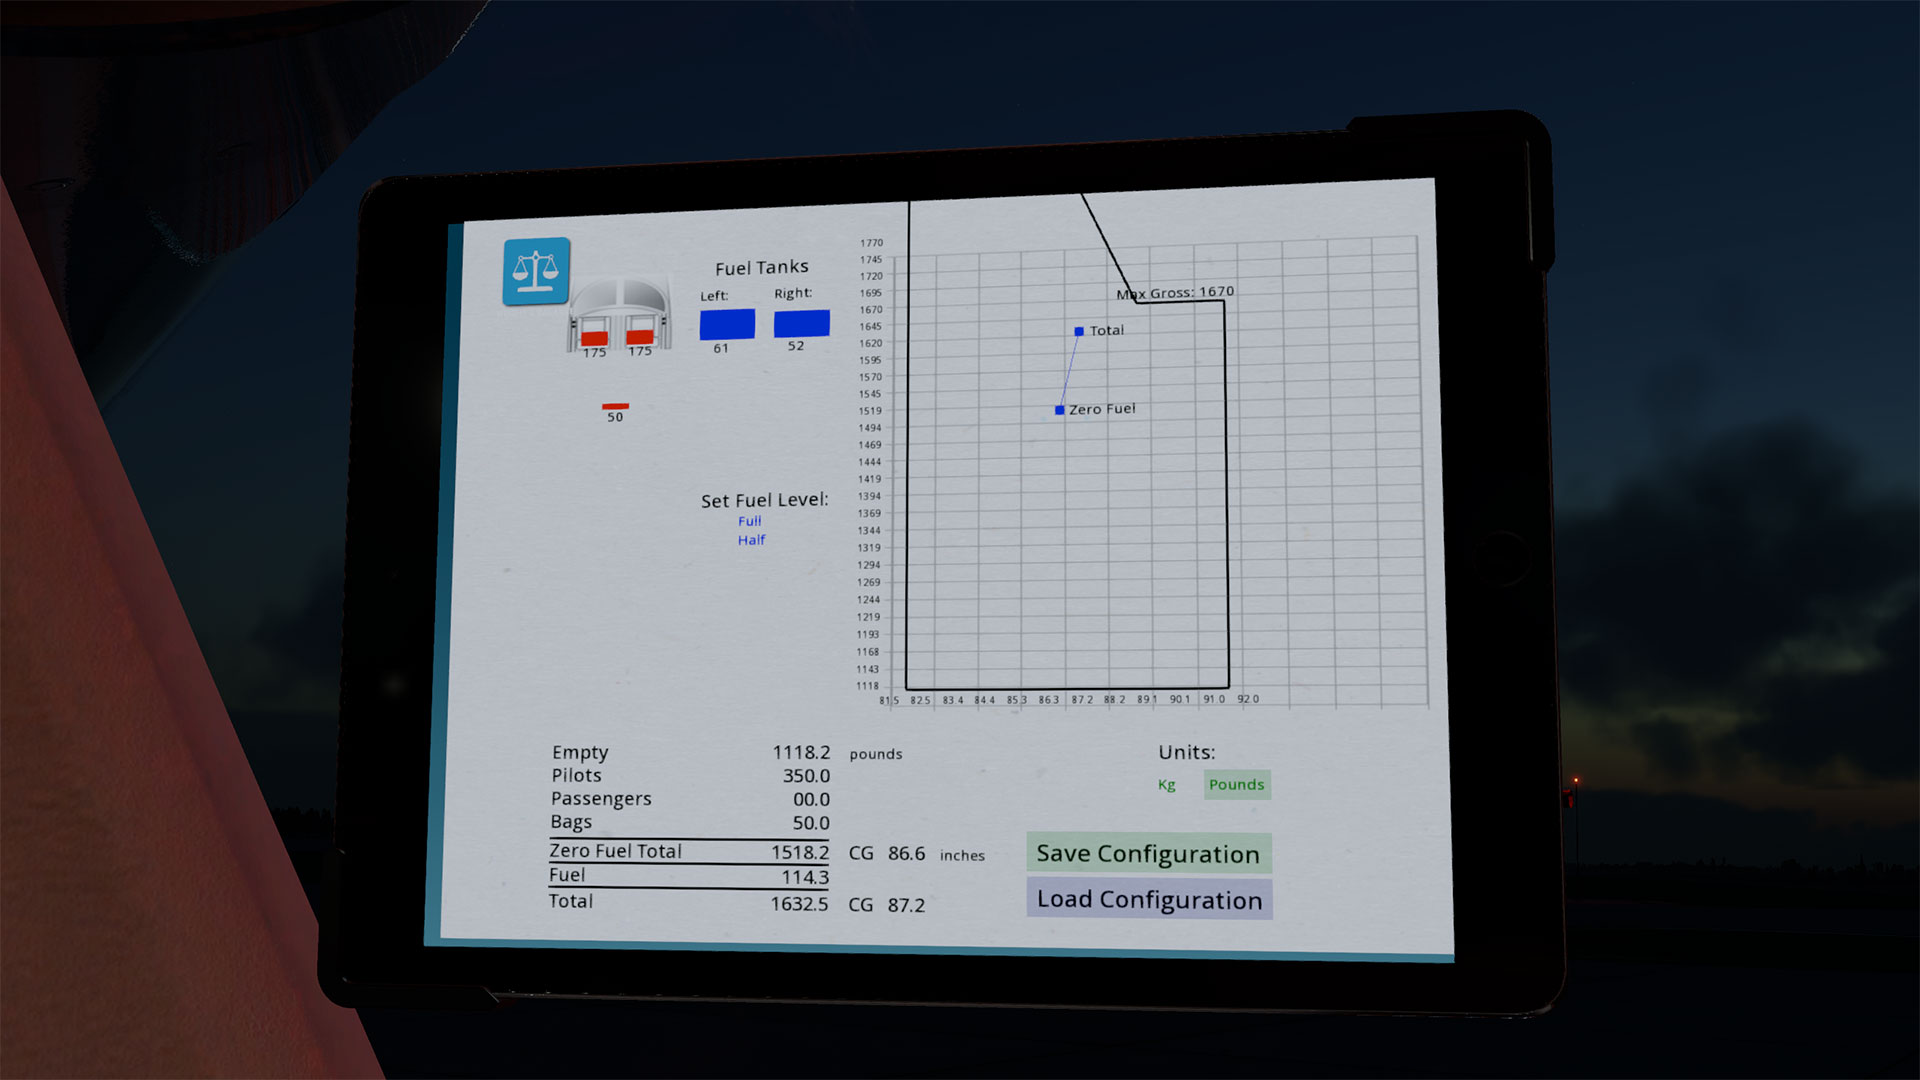Image resolution: width=1920 pixels, height=1080 pixels.
Task: Click the red baggage weight bar
Action: [615, 406]
